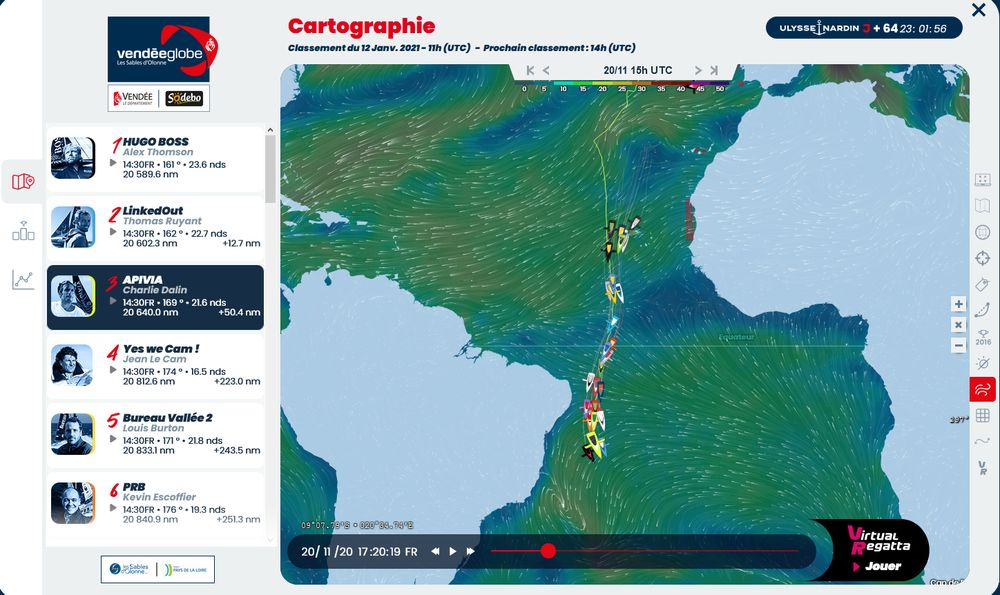Open the rankings podium sidebar icon
This screenshot has height=595, width=1000.
(x=23, y=231)
